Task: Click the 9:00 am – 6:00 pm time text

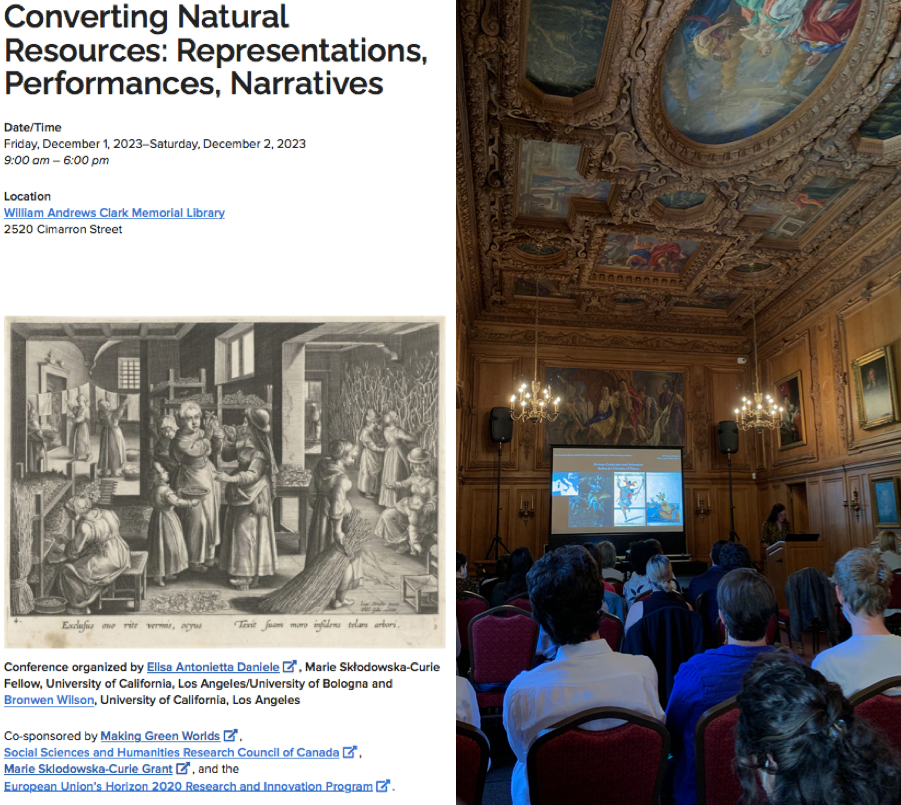Action: (x=57, y=160)
